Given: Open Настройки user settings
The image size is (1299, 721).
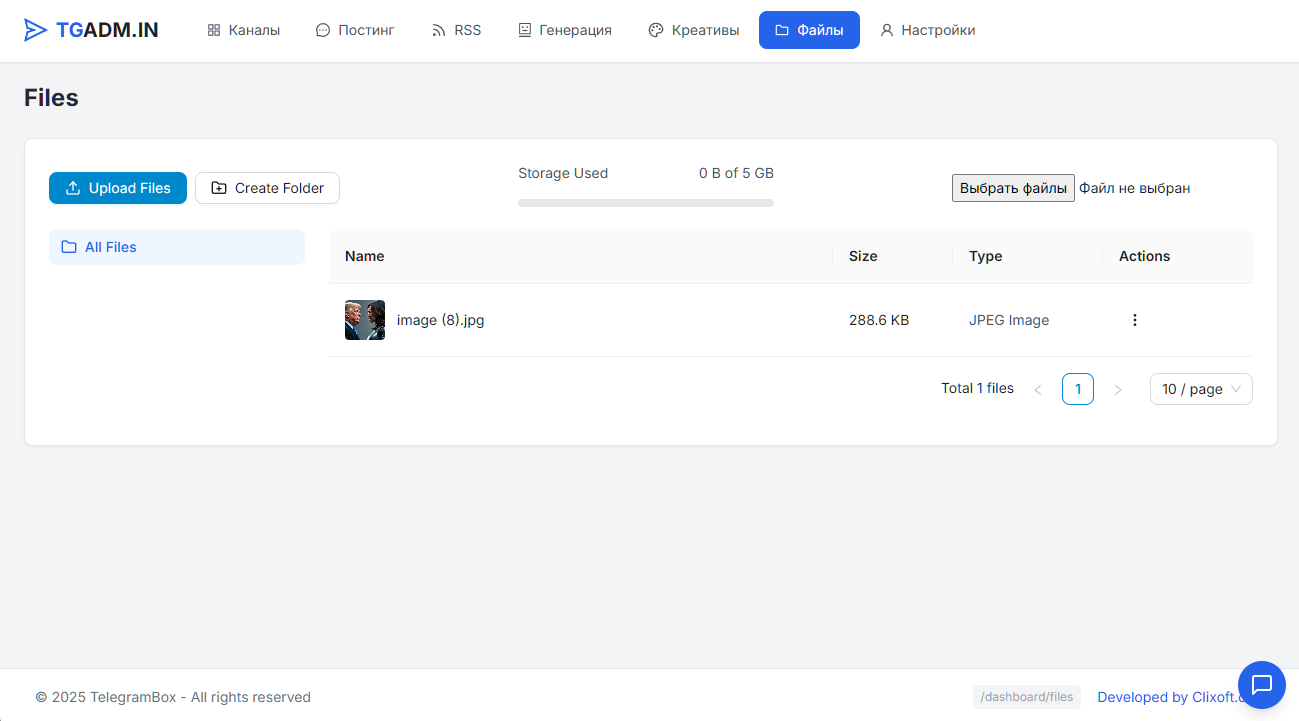Looking at the screenshot, I should coord(927,30).
